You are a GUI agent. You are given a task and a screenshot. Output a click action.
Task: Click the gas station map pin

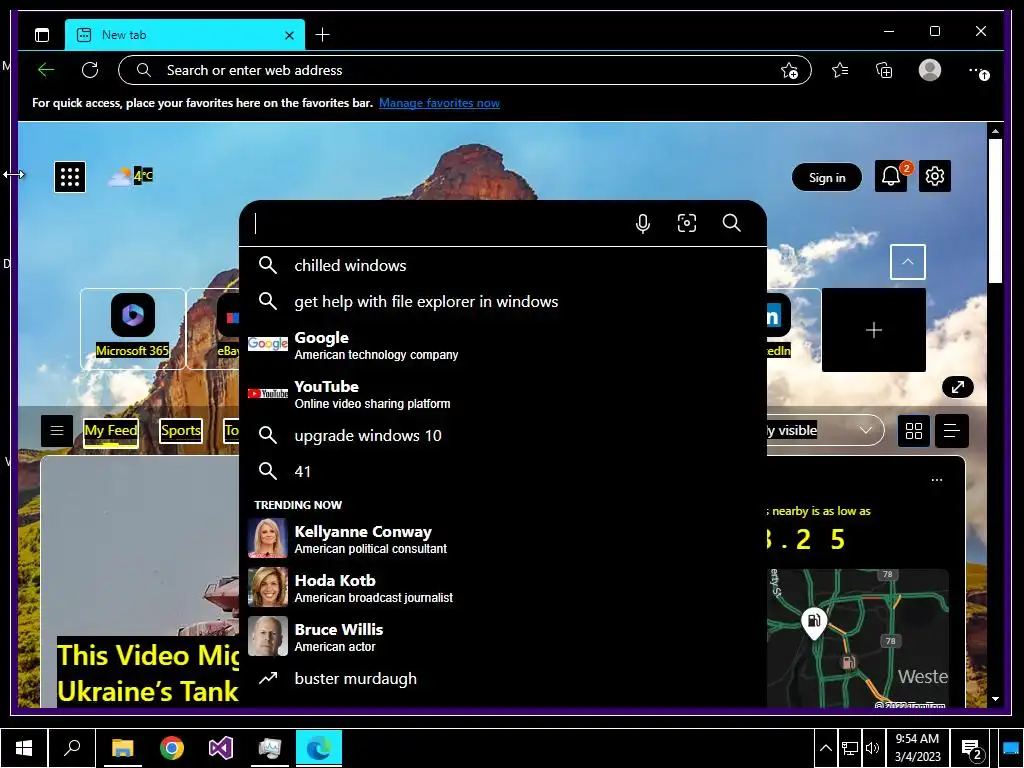814,622
